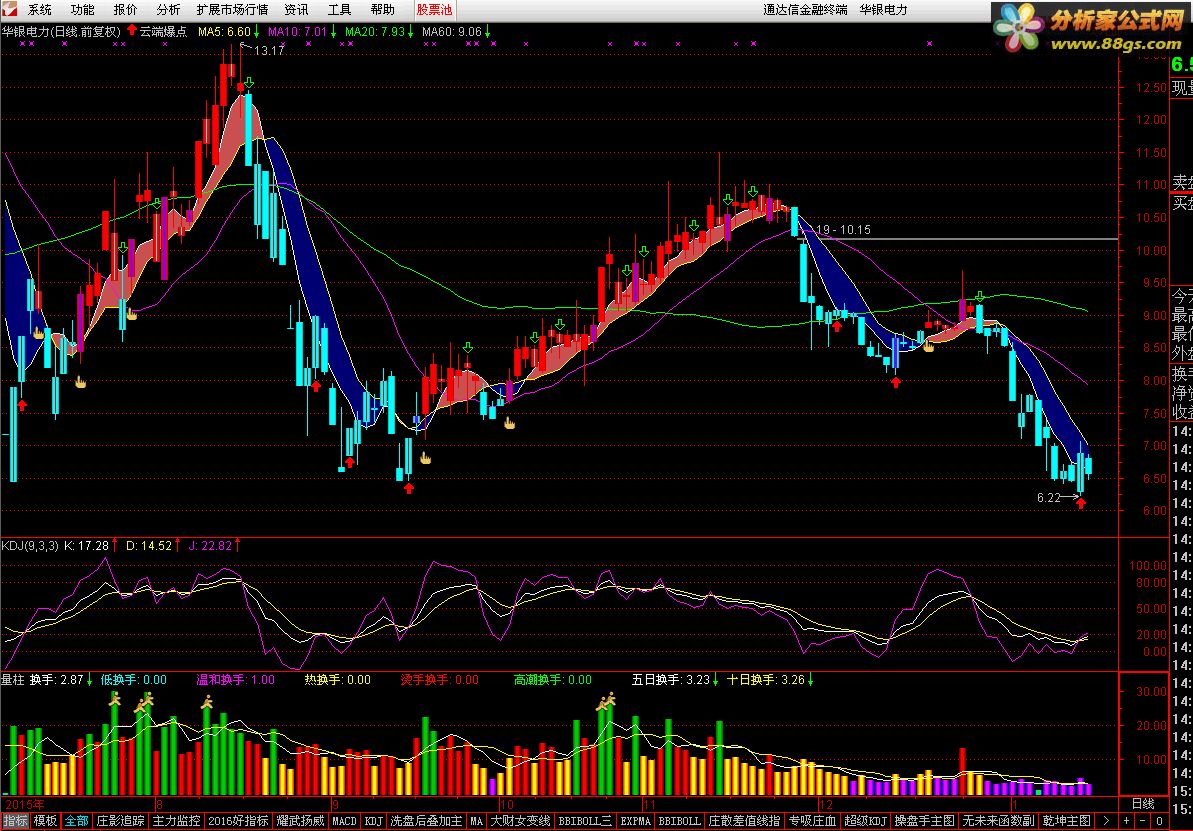Switch to the MACD indicator tab
Image resolution: width=1193 pixels, height=831 pixels.
pyautogui.click(x=345, y=821)
